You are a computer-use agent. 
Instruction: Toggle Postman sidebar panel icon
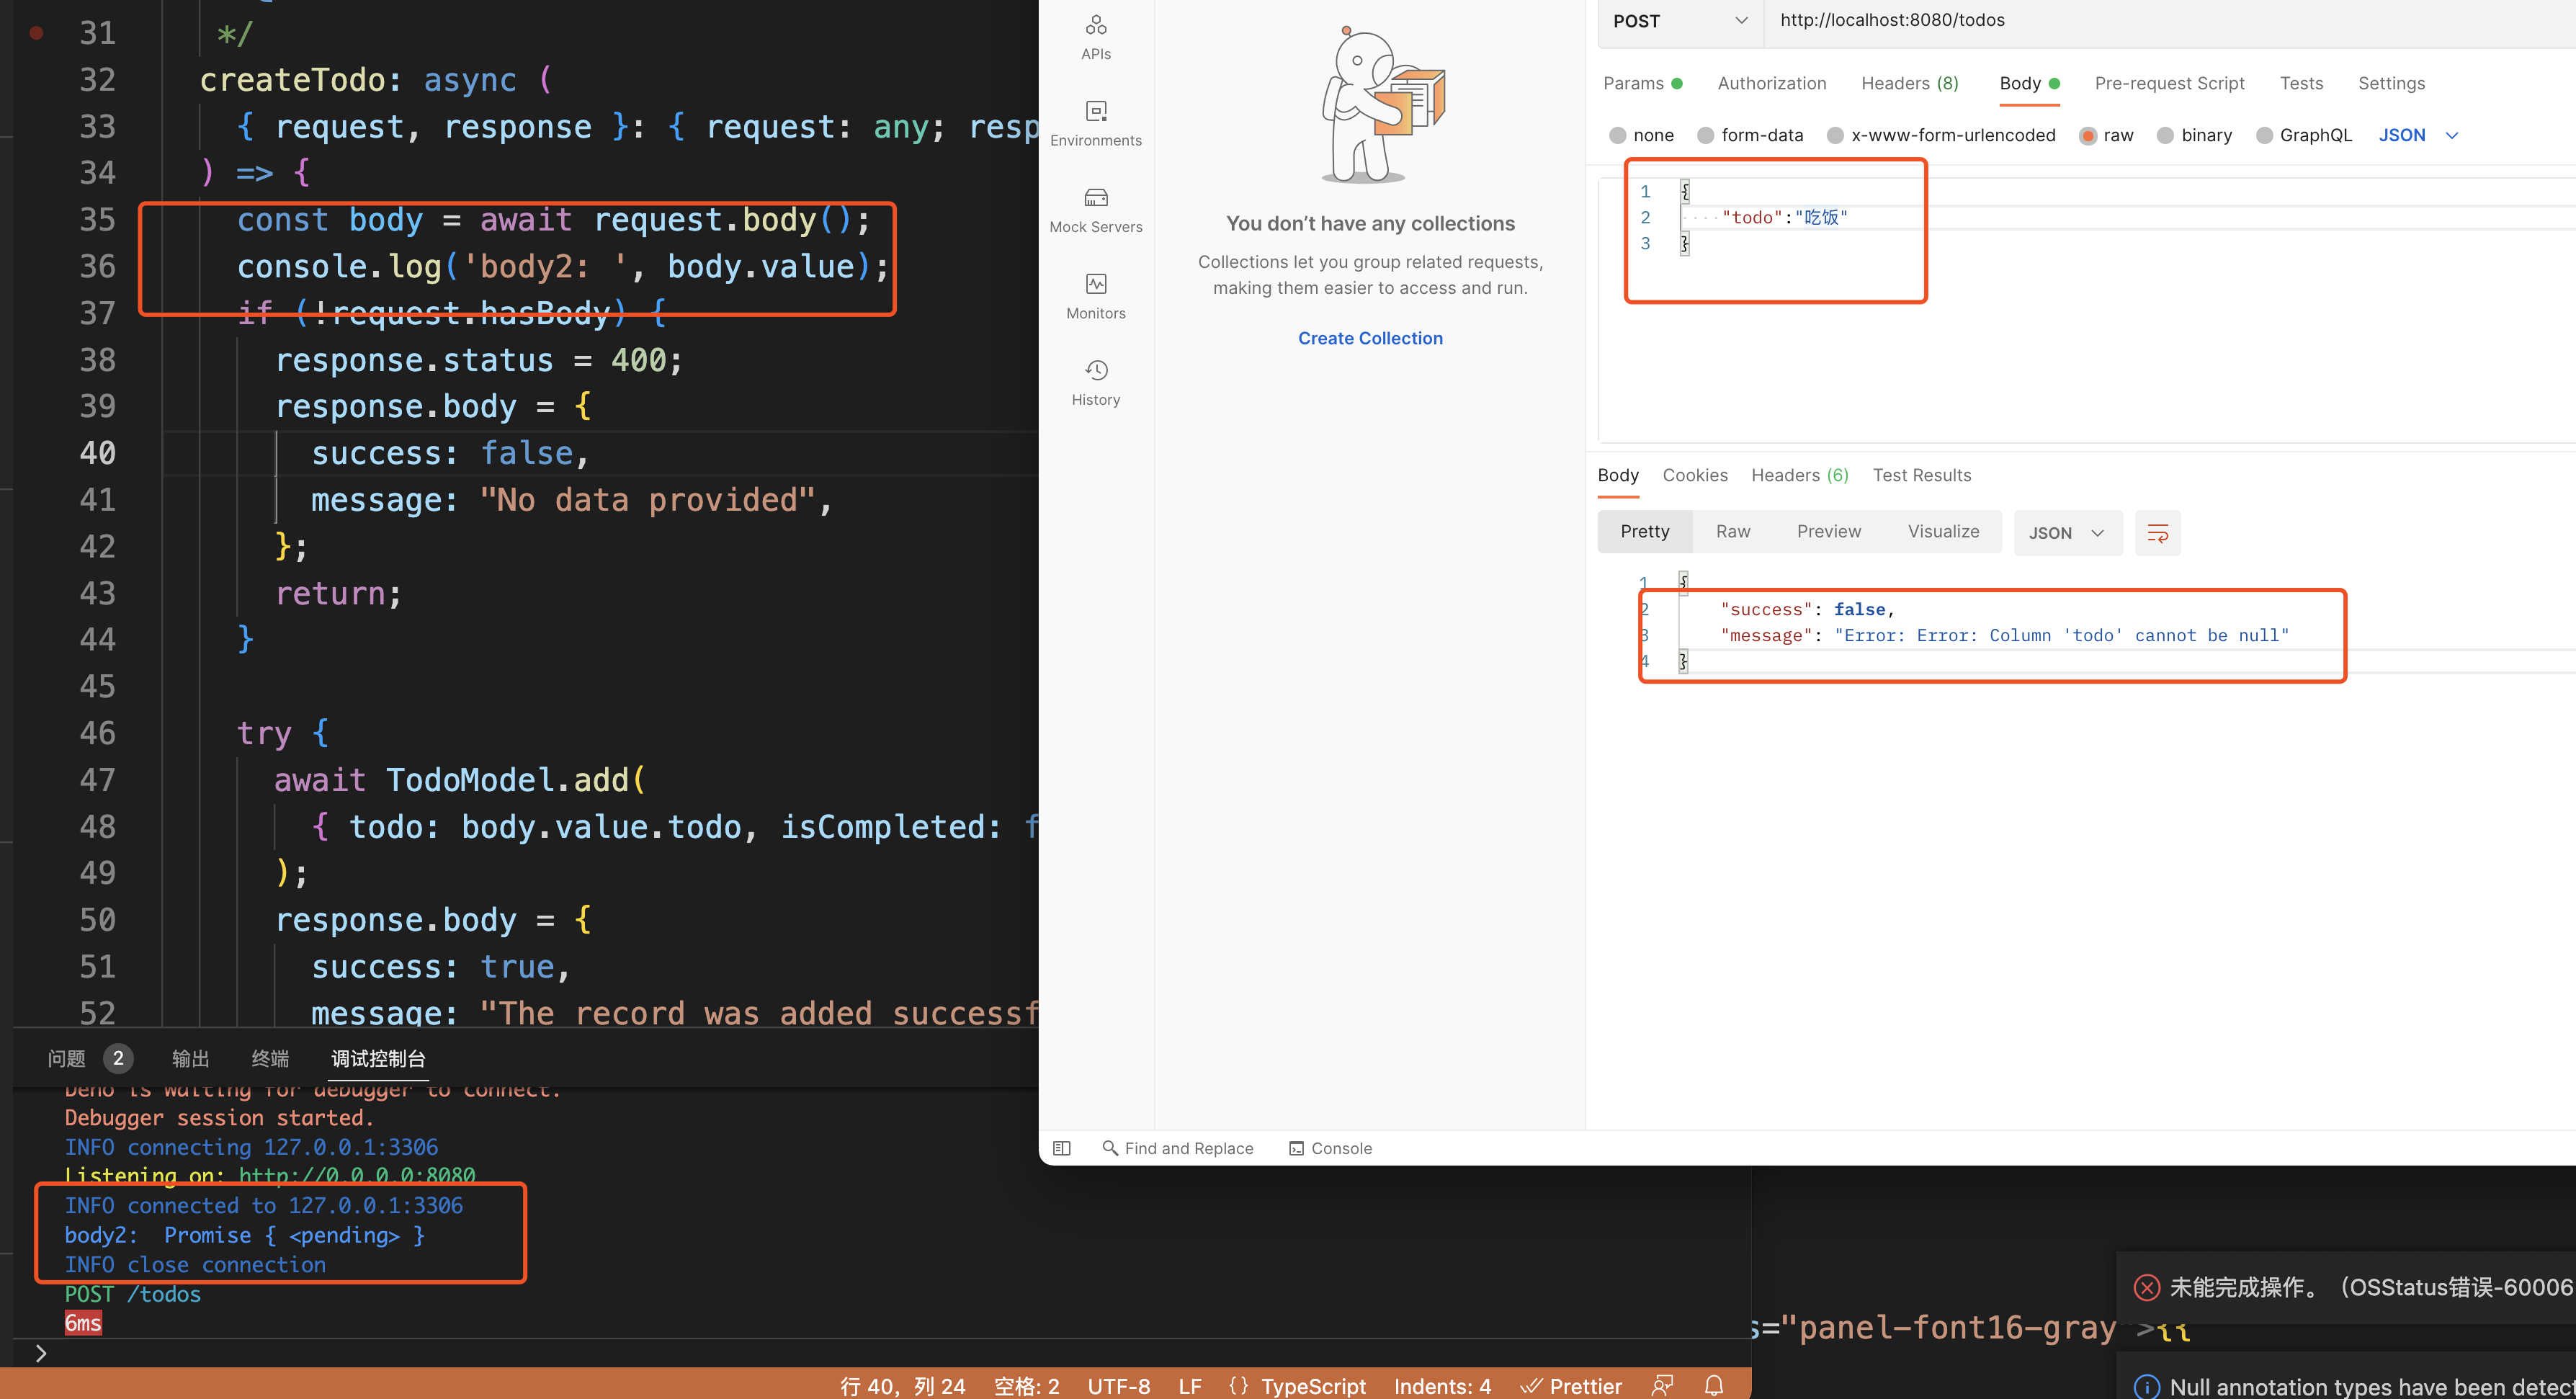pyautogui.click(x=1061, y=1148)
